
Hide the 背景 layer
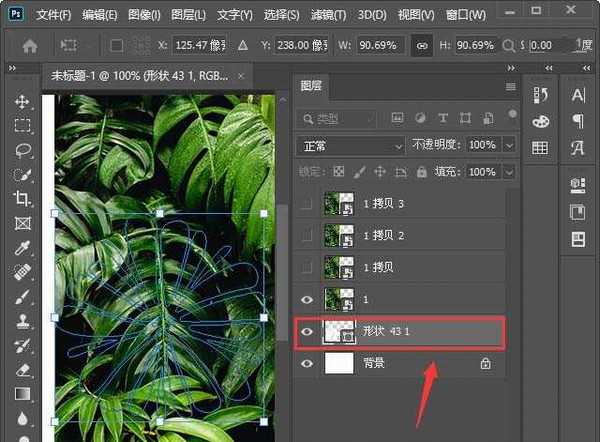pos(307,365)
